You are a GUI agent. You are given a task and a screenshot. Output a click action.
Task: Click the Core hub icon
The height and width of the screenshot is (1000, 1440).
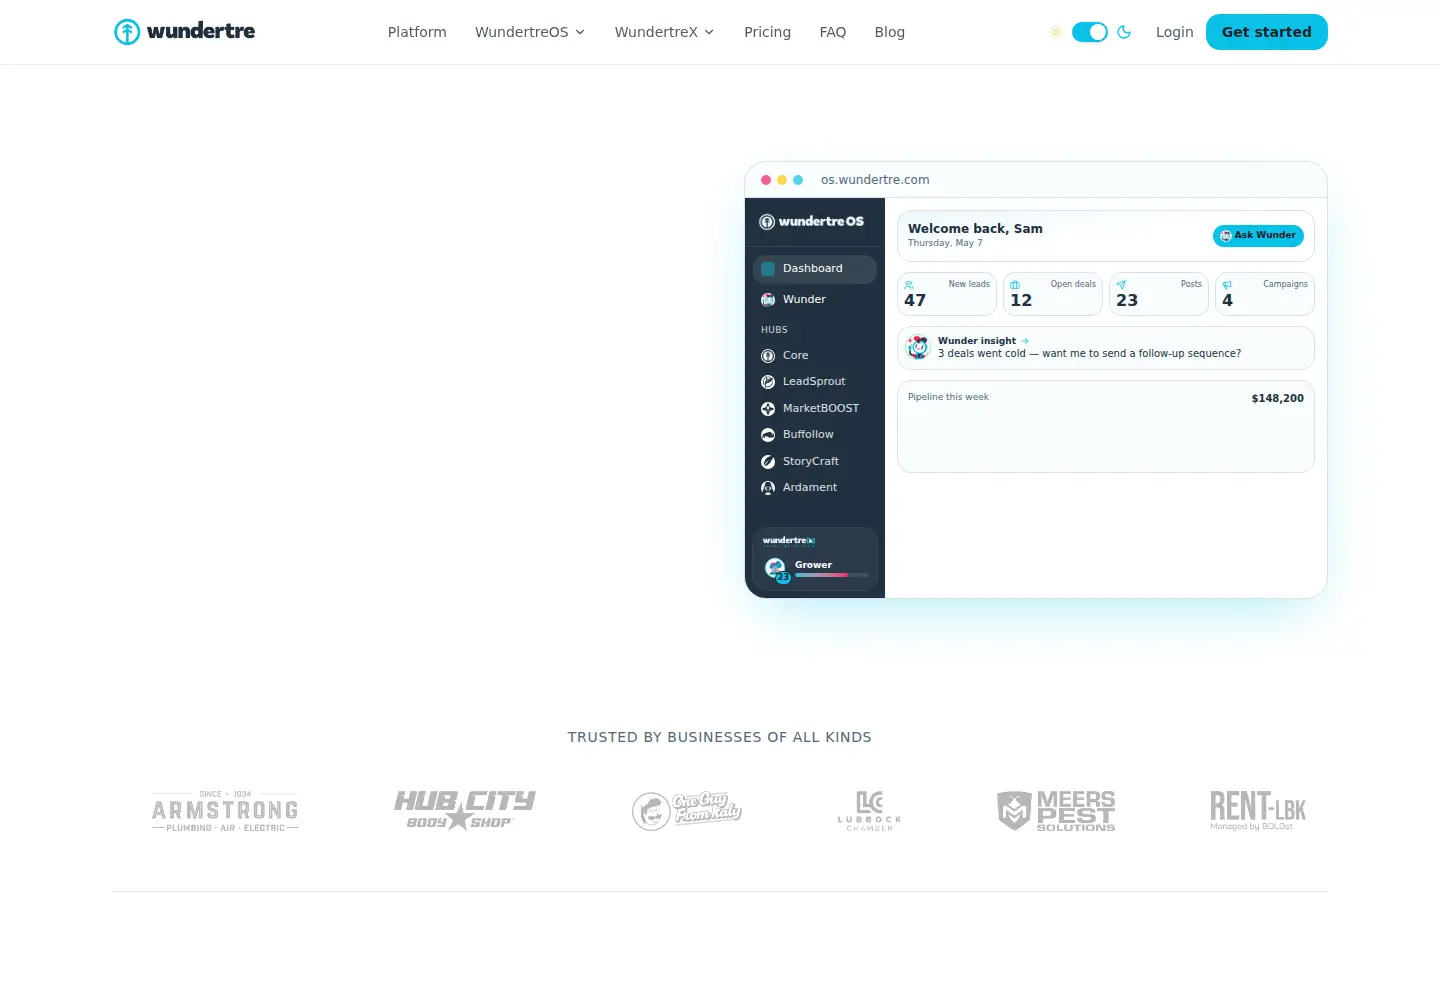coord(768,356)
